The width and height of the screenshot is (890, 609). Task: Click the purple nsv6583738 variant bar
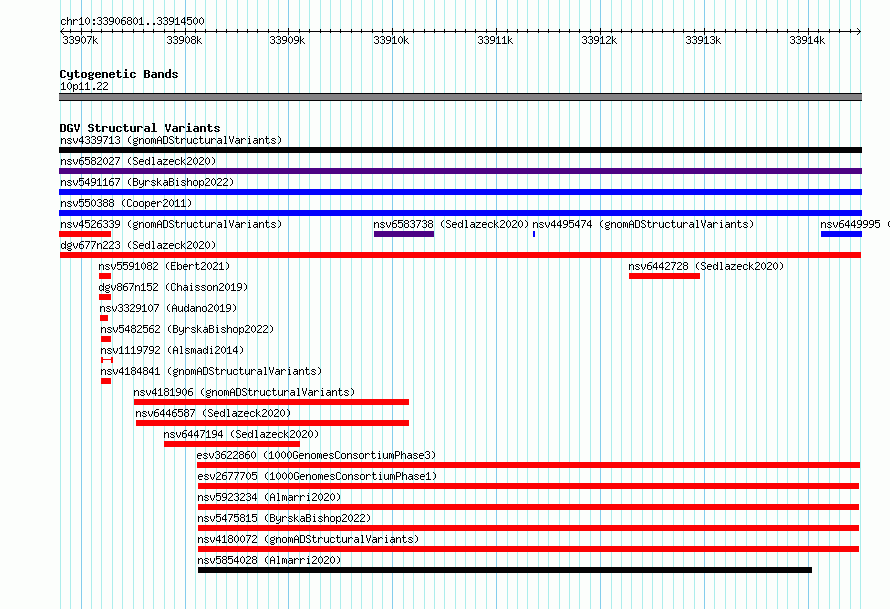click(404, 234)
